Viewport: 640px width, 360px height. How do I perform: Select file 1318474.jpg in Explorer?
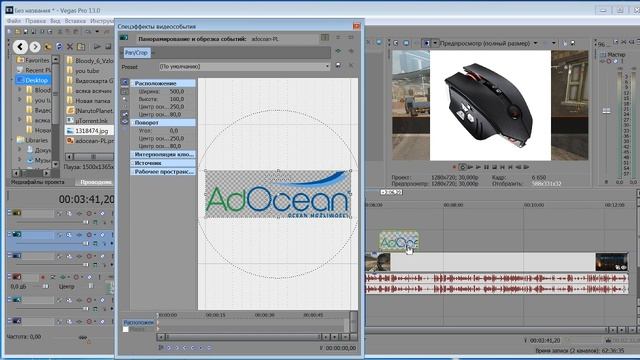(x=88, y=131)
